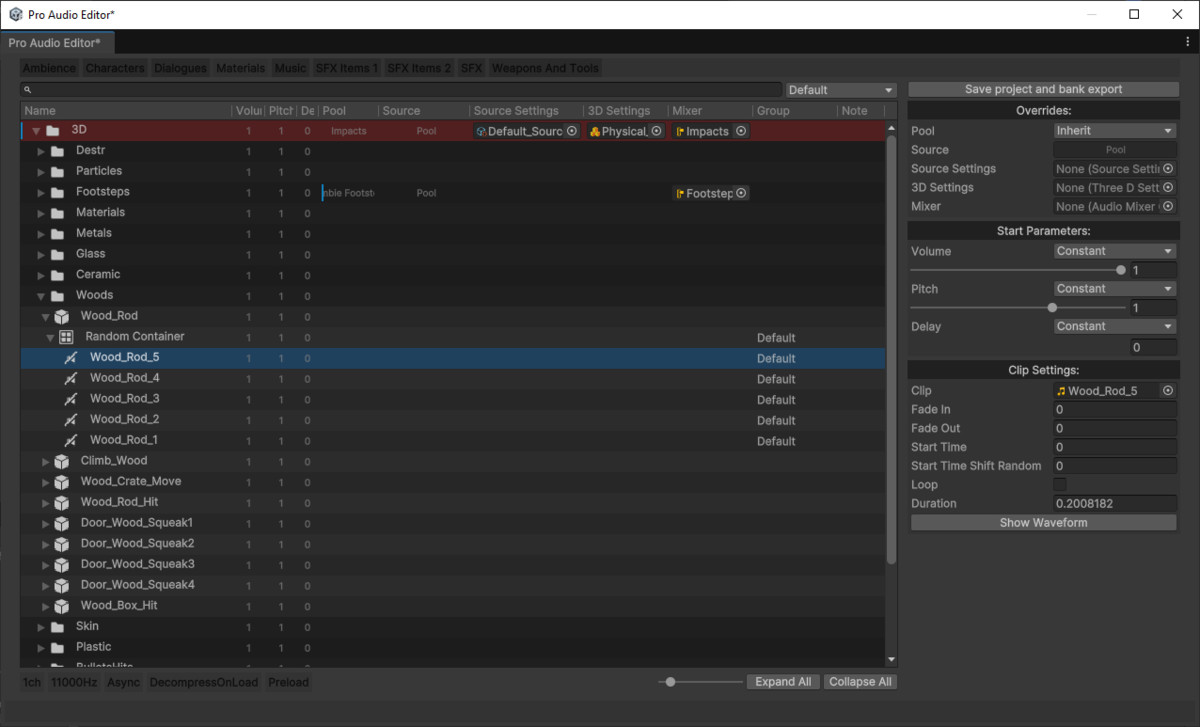Click the Volume slider handle
1200x727 pixels.
pos(1121,270)
